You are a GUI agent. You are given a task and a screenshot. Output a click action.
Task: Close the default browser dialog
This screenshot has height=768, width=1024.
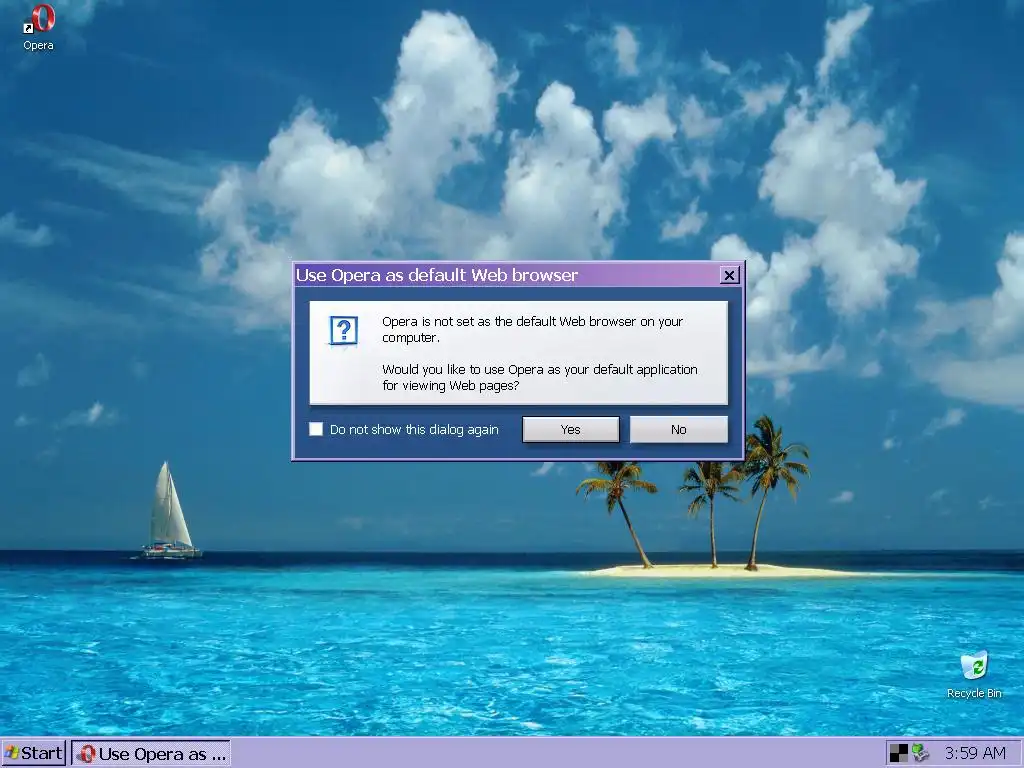point(729,275)
